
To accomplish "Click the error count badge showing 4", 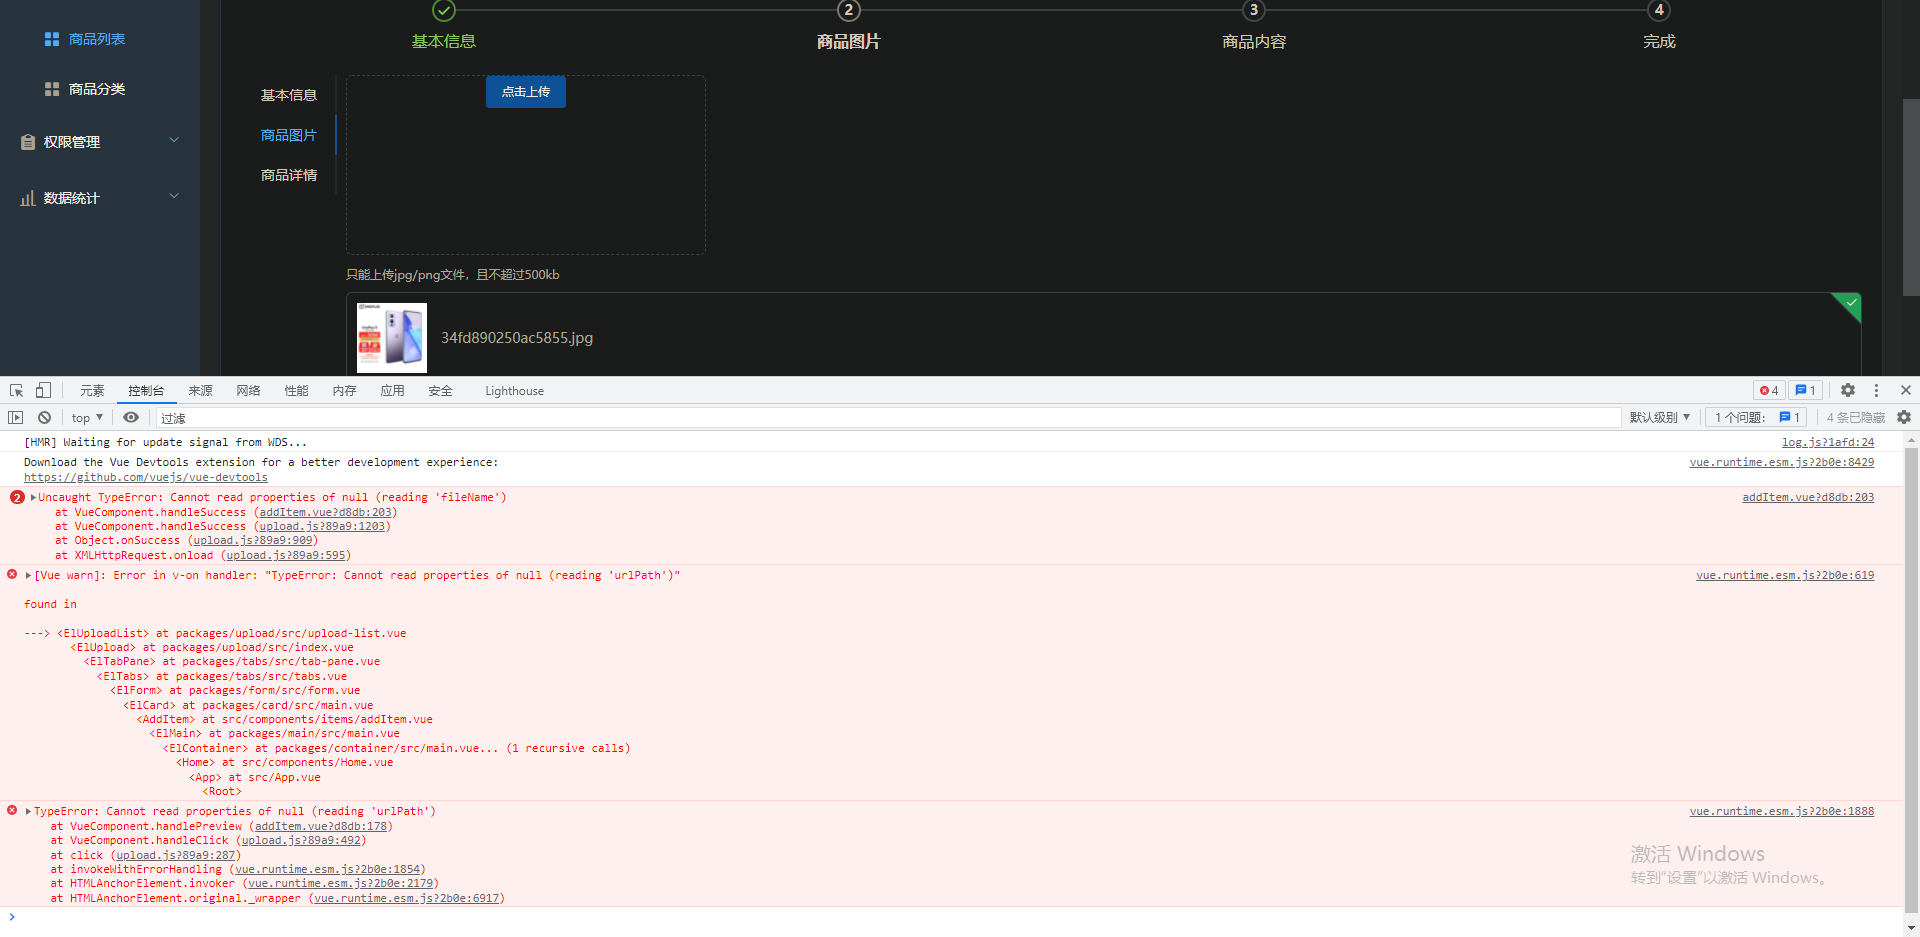I will pyautogui.click(x=1768, y=390).
